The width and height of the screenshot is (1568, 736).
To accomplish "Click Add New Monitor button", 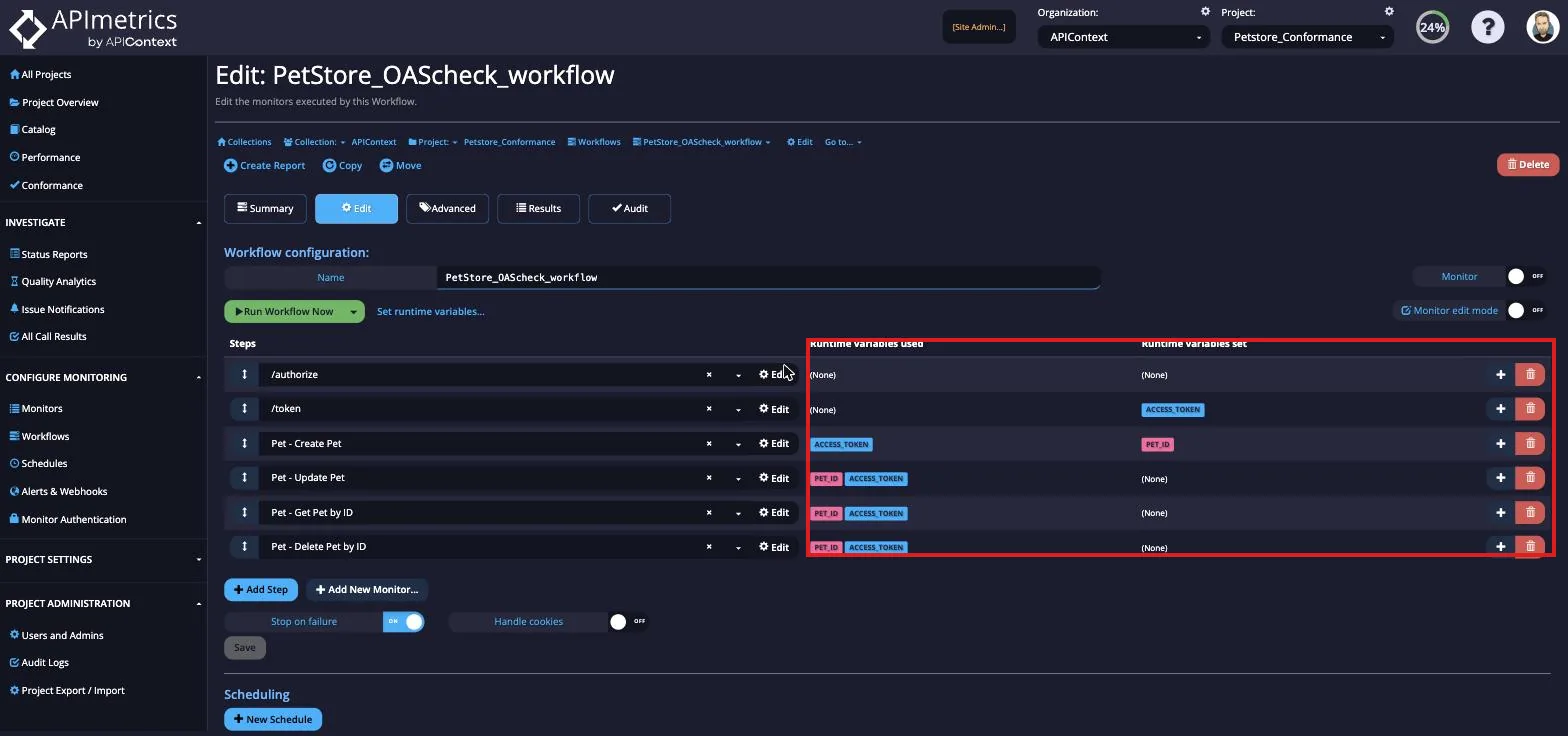I will coord(367,590).
